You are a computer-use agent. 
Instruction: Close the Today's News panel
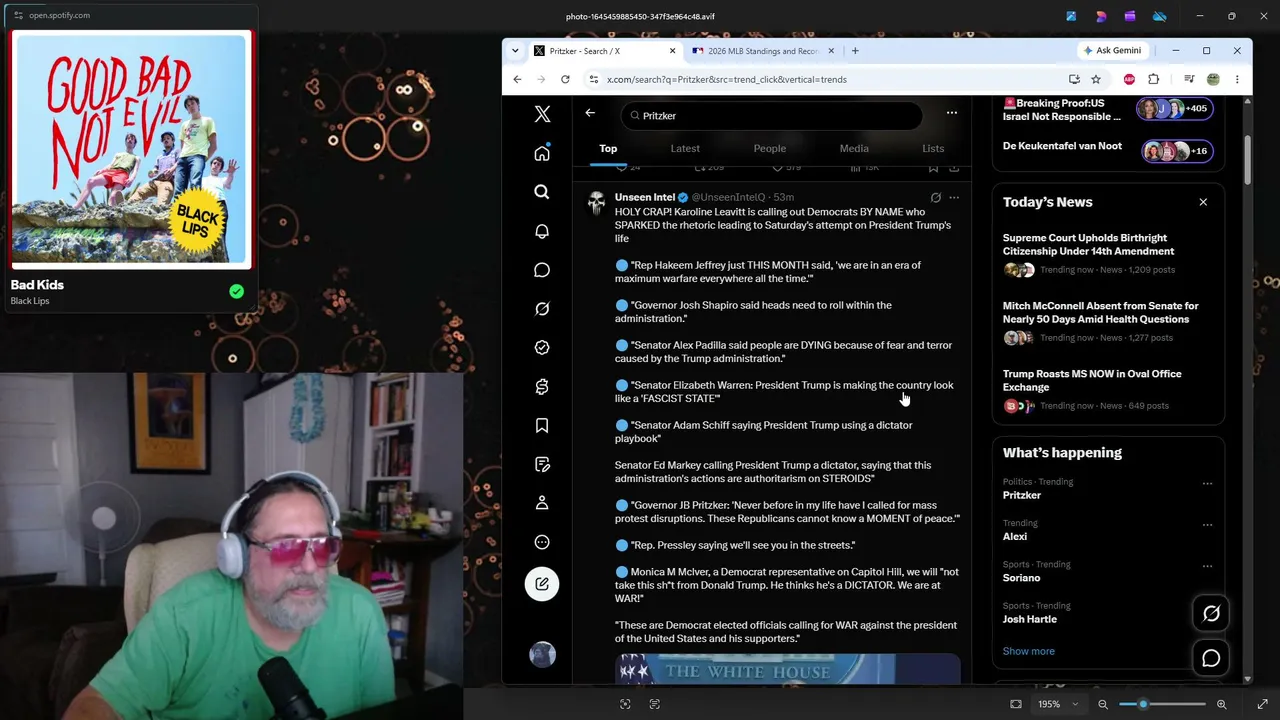pos(1203,202)
